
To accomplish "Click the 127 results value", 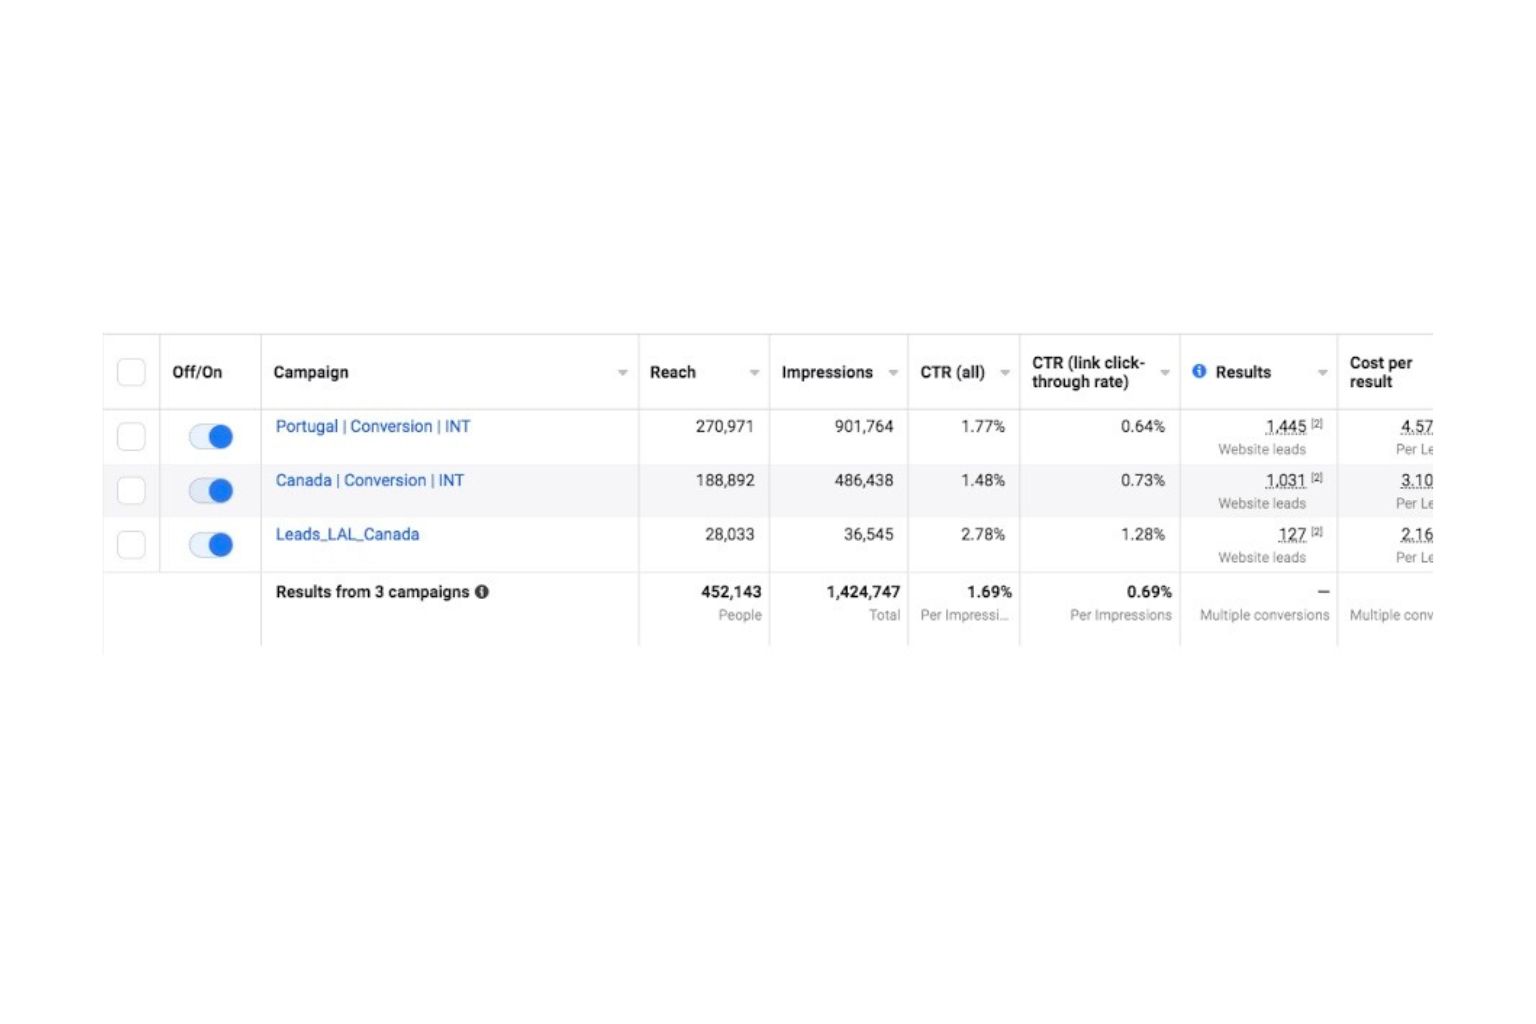I will [x=1292, y=535].
